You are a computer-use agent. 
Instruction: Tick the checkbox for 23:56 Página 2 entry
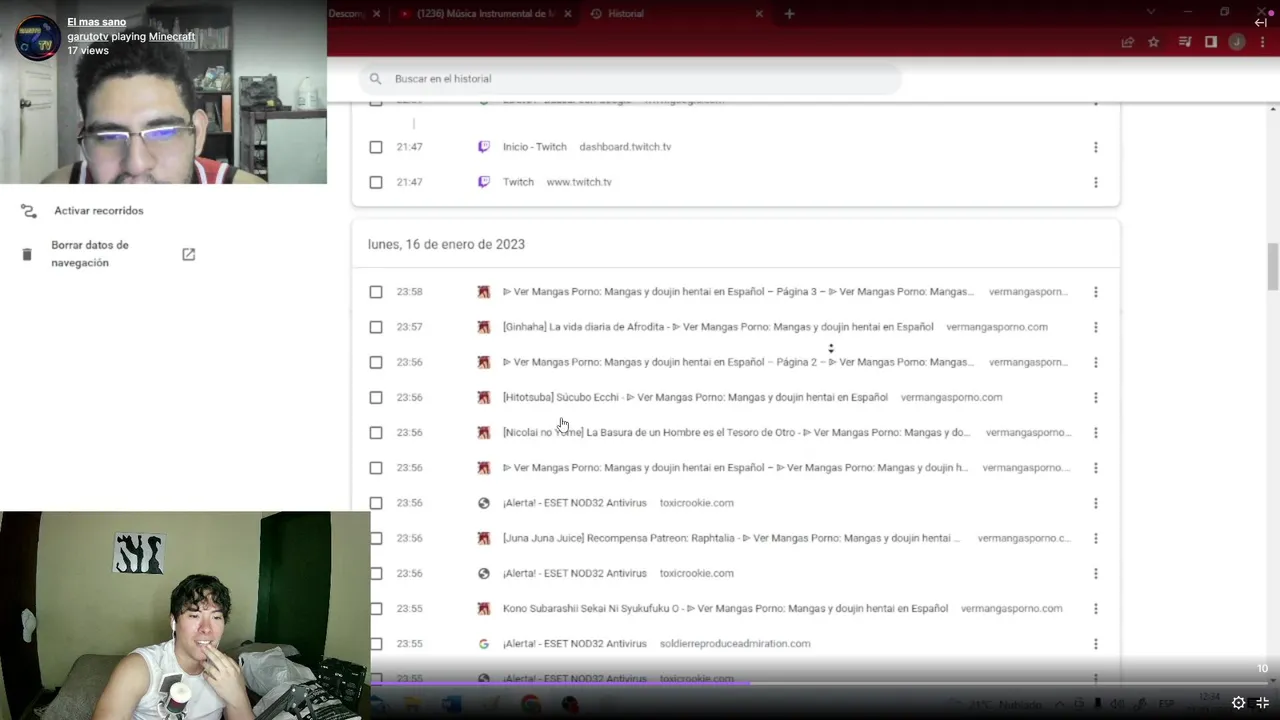[376, 362]
